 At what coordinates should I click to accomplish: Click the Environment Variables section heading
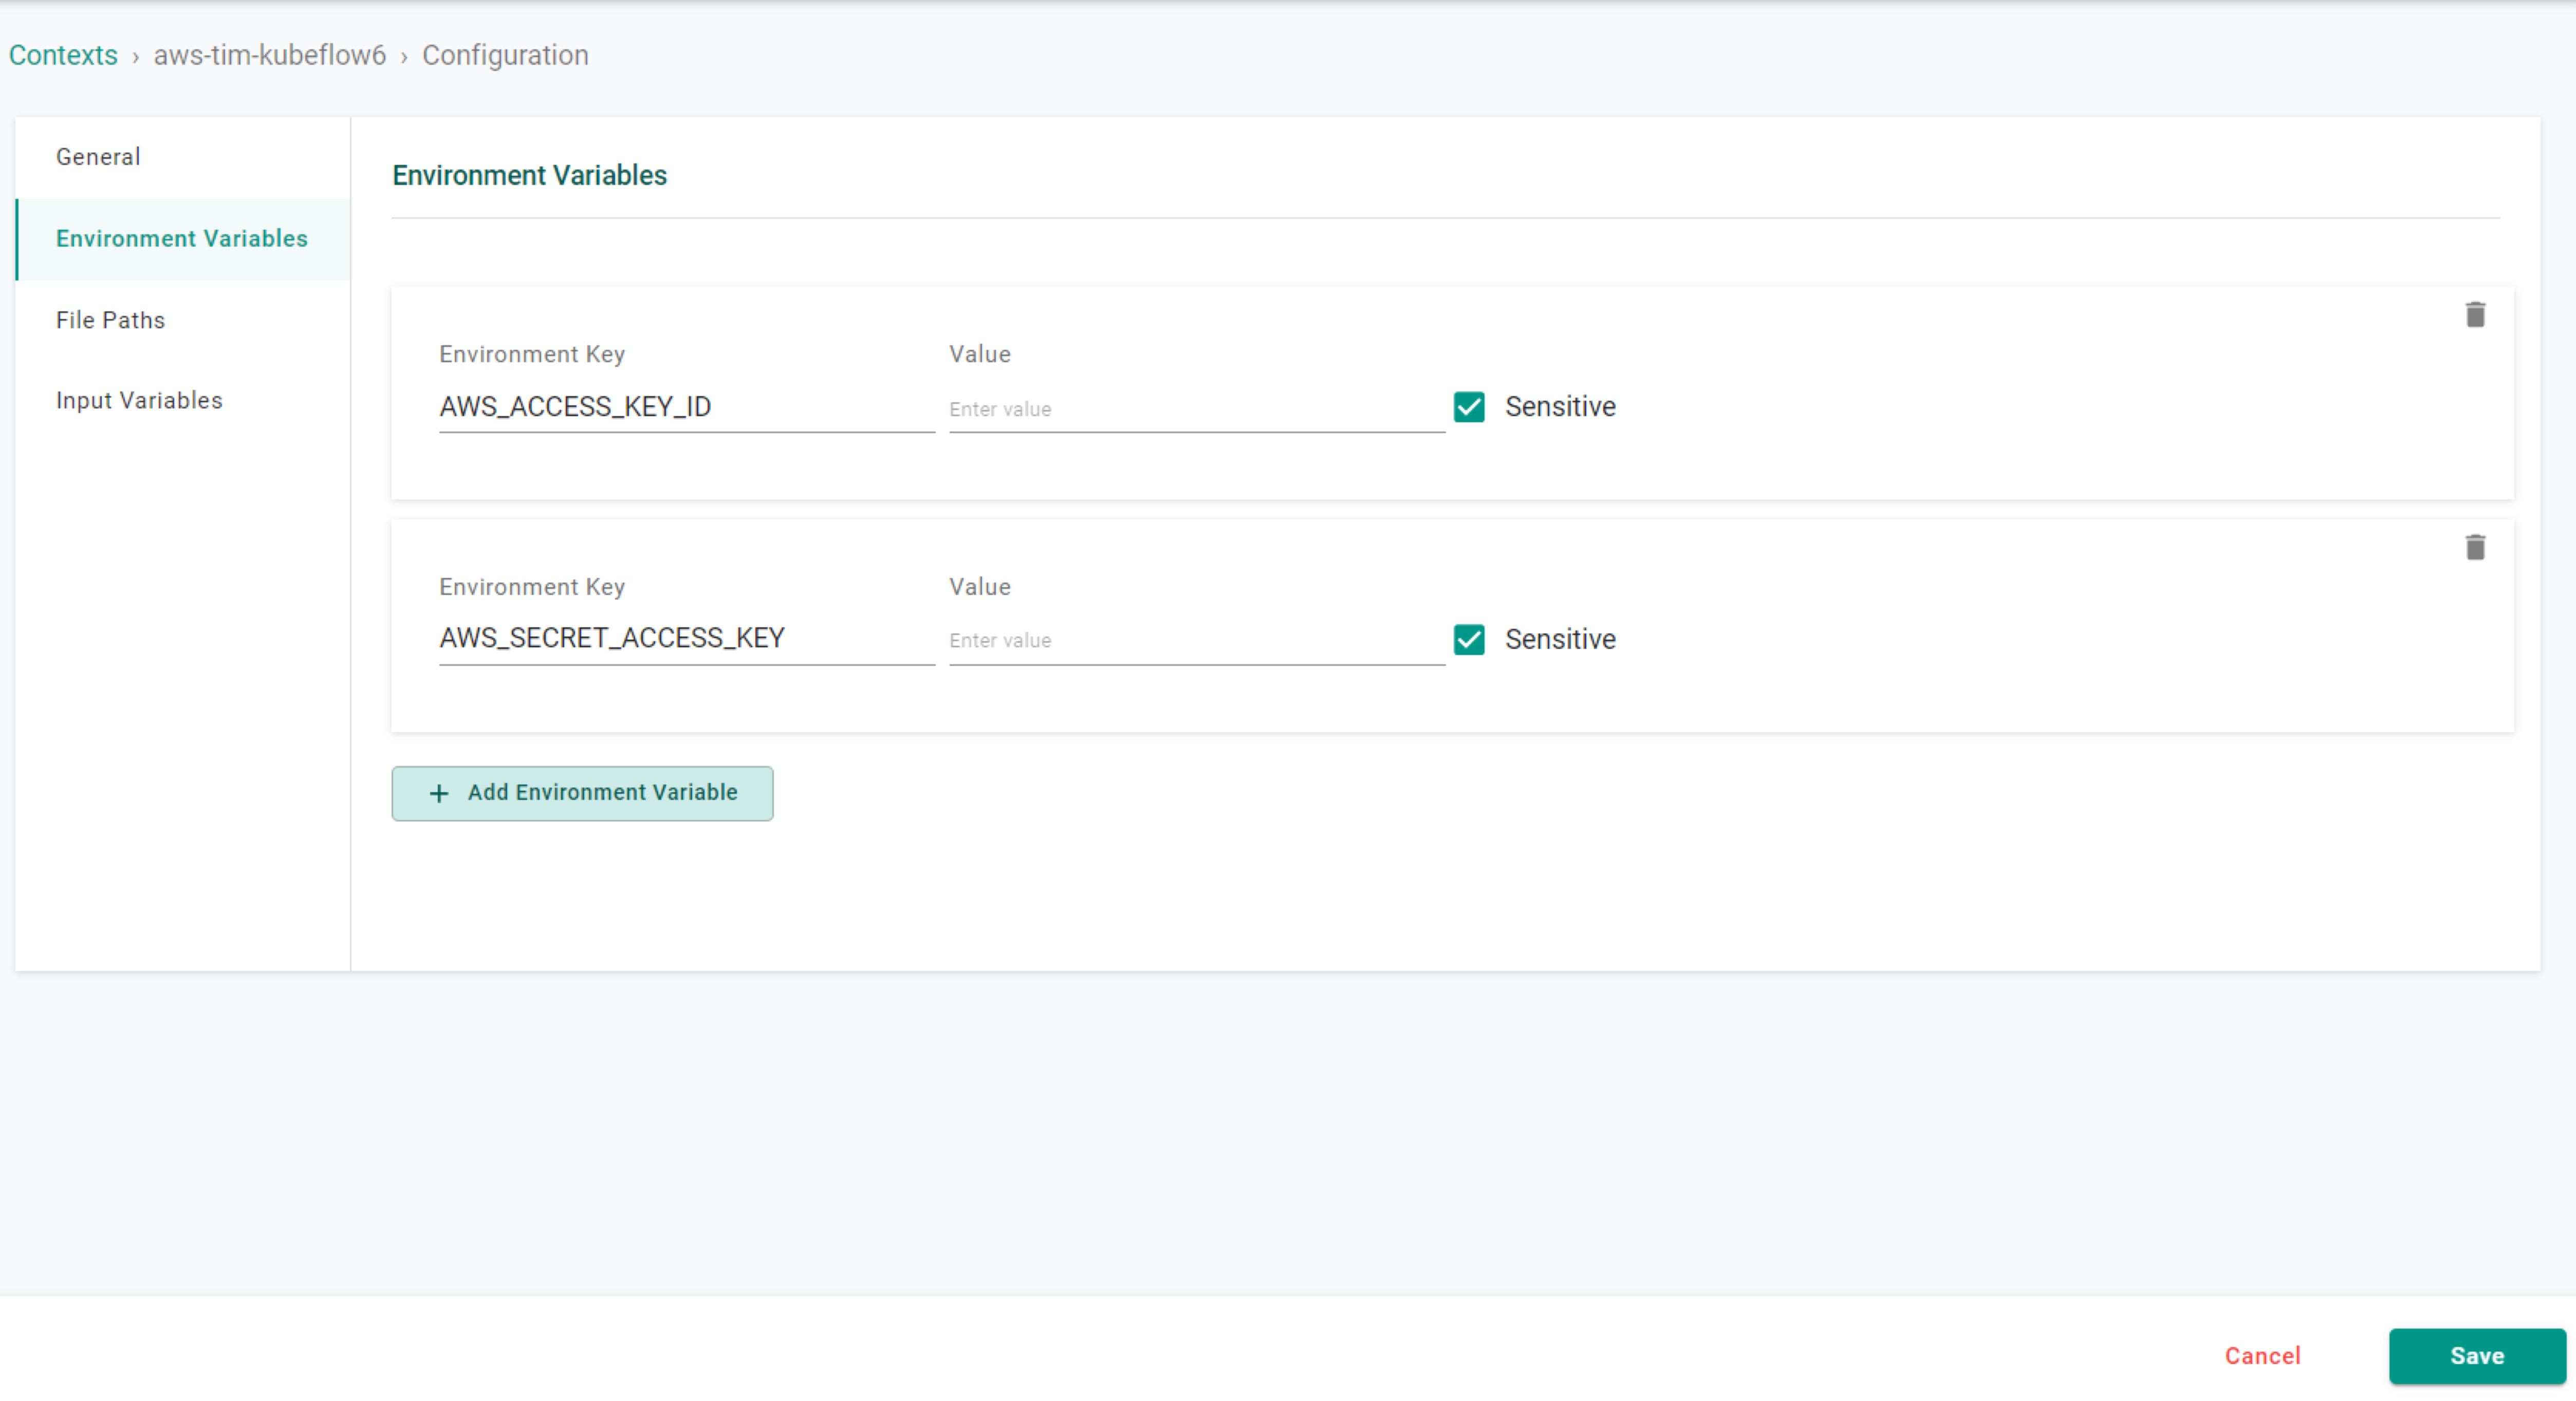(529, 175)
